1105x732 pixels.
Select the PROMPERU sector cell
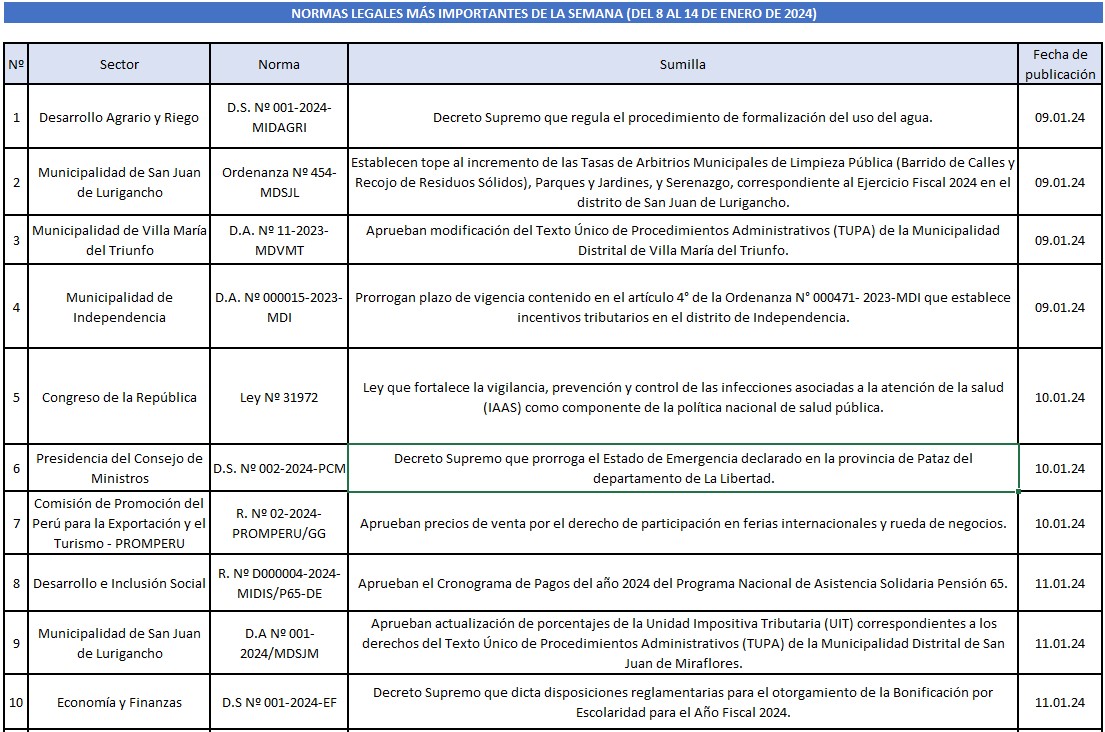(119, 523)
